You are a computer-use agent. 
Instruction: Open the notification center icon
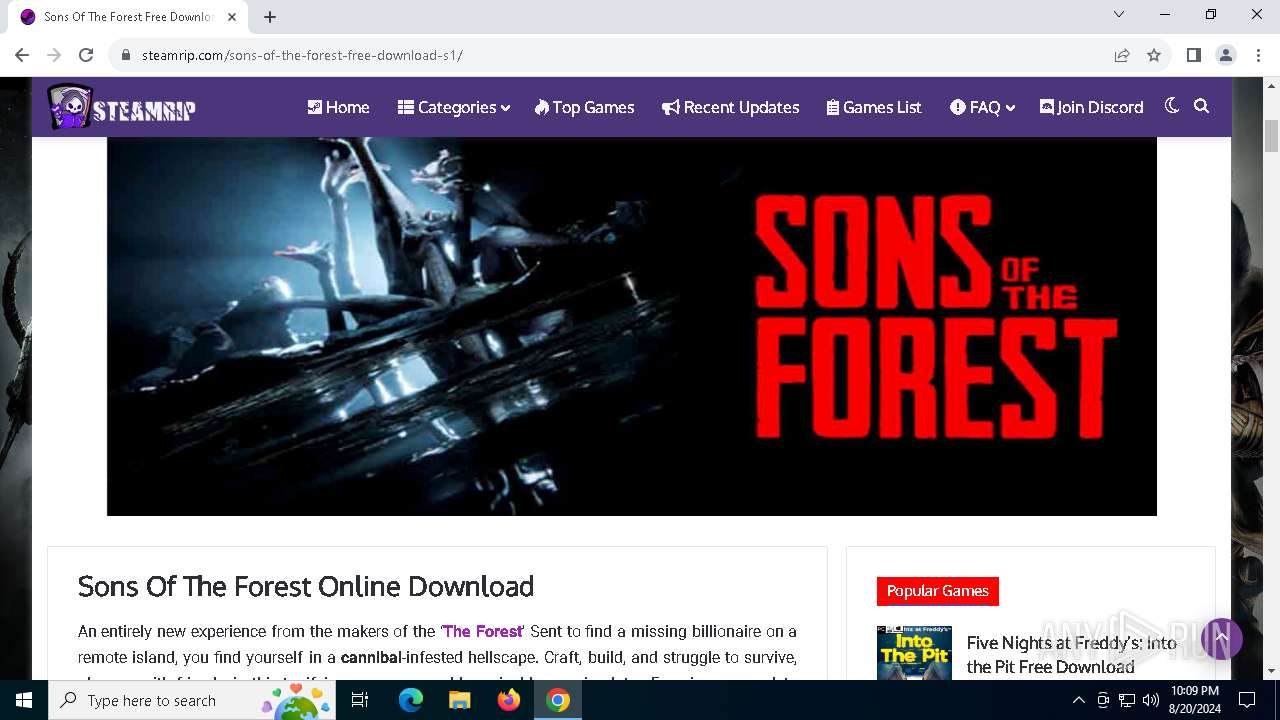tap(1247, 700)
